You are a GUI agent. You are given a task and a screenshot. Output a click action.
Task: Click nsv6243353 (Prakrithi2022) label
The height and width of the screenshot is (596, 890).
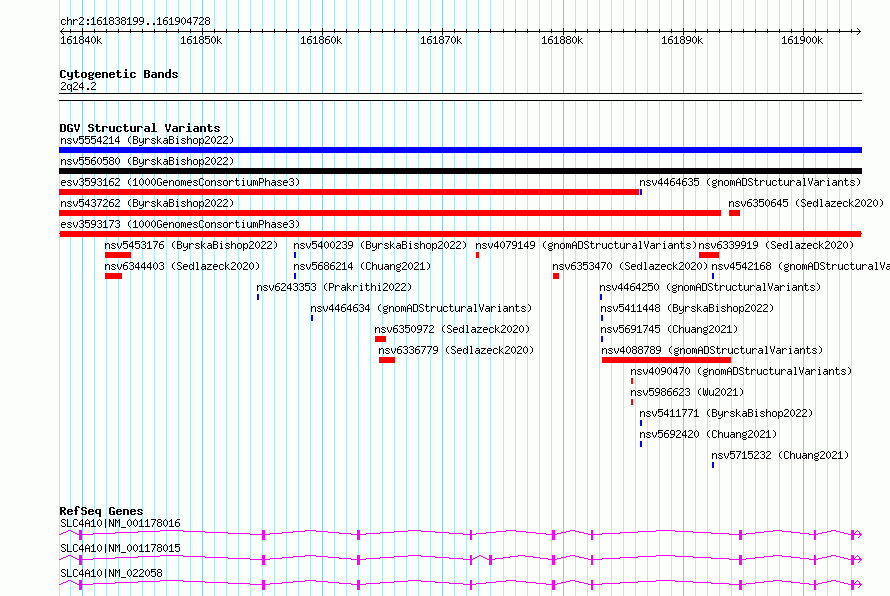[x=334, y=287]
